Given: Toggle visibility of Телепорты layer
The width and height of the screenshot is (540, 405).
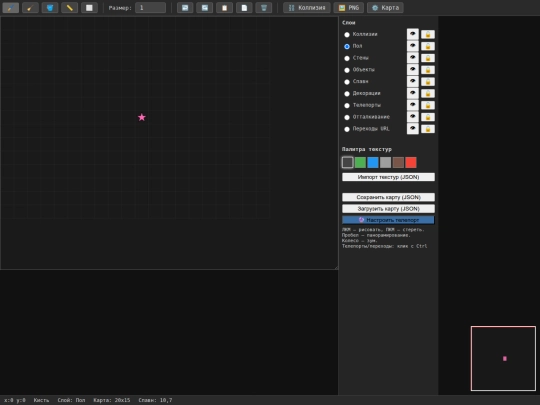Looking at the screenshot, I should click(x=413, y=105).
